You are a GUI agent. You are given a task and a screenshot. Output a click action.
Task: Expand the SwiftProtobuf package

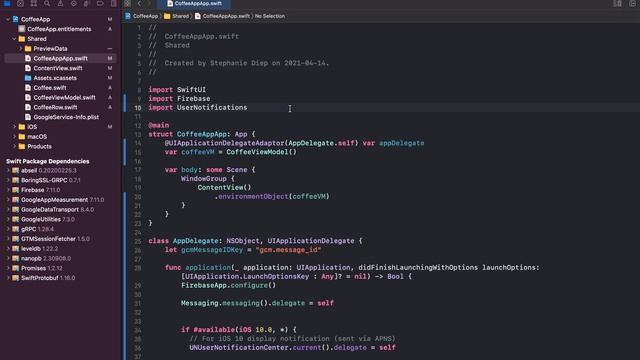click(x=8, y=278)
